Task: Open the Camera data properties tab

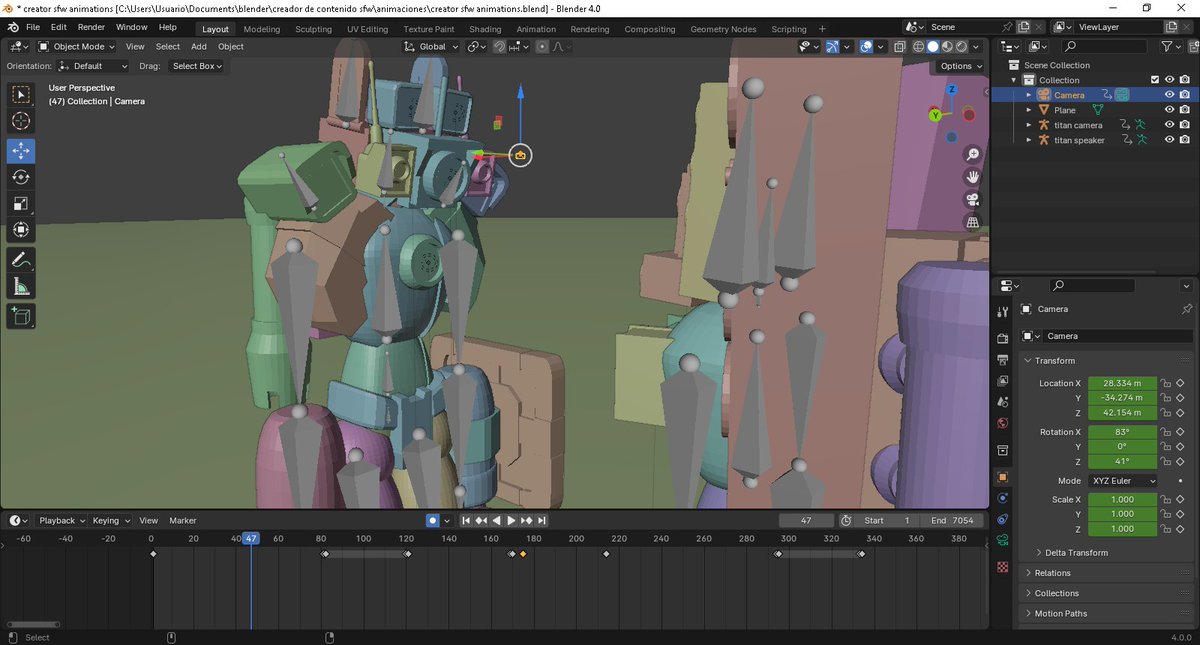Action: point(1003,541)
